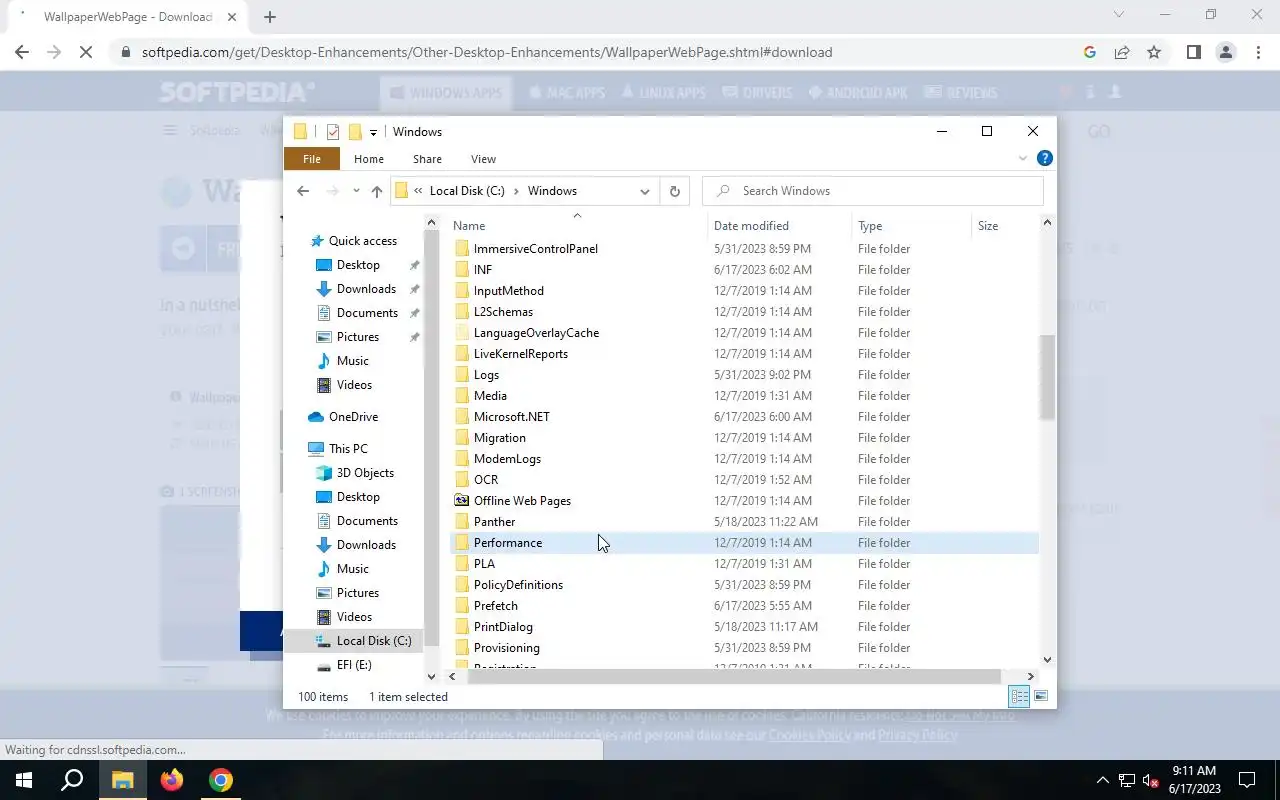
Task: Open the File ribbon tab
Action: [x=312, y=159]
